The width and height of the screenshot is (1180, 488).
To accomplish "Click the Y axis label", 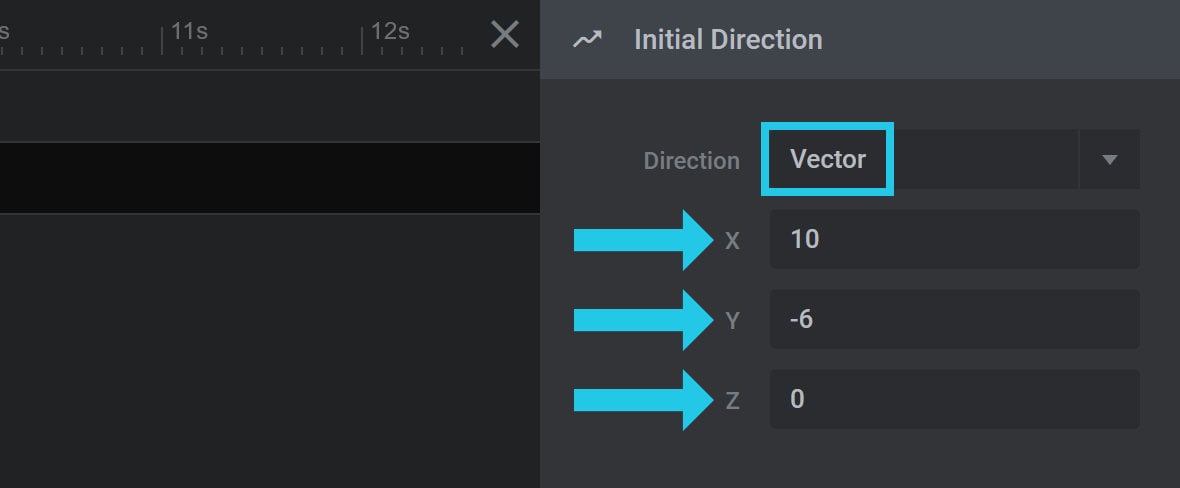I will click(x=732, y=322).
